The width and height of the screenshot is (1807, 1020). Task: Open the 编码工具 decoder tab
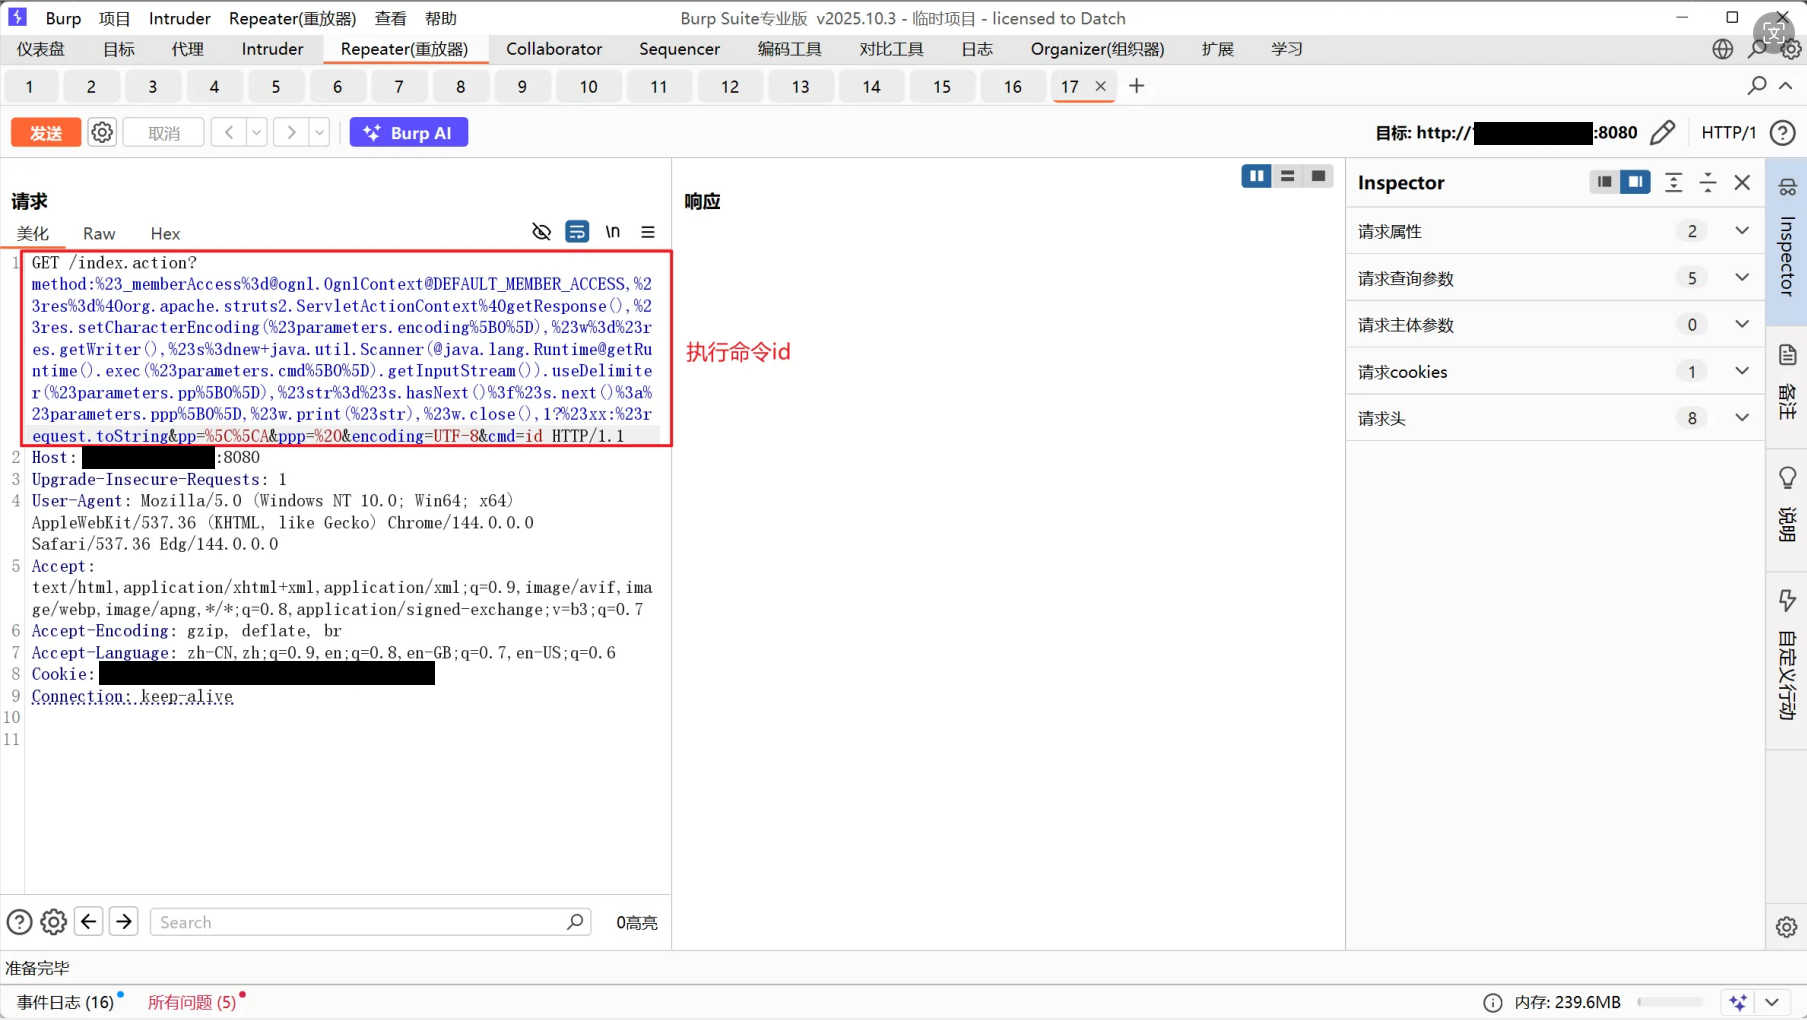(x=789, y=49)
